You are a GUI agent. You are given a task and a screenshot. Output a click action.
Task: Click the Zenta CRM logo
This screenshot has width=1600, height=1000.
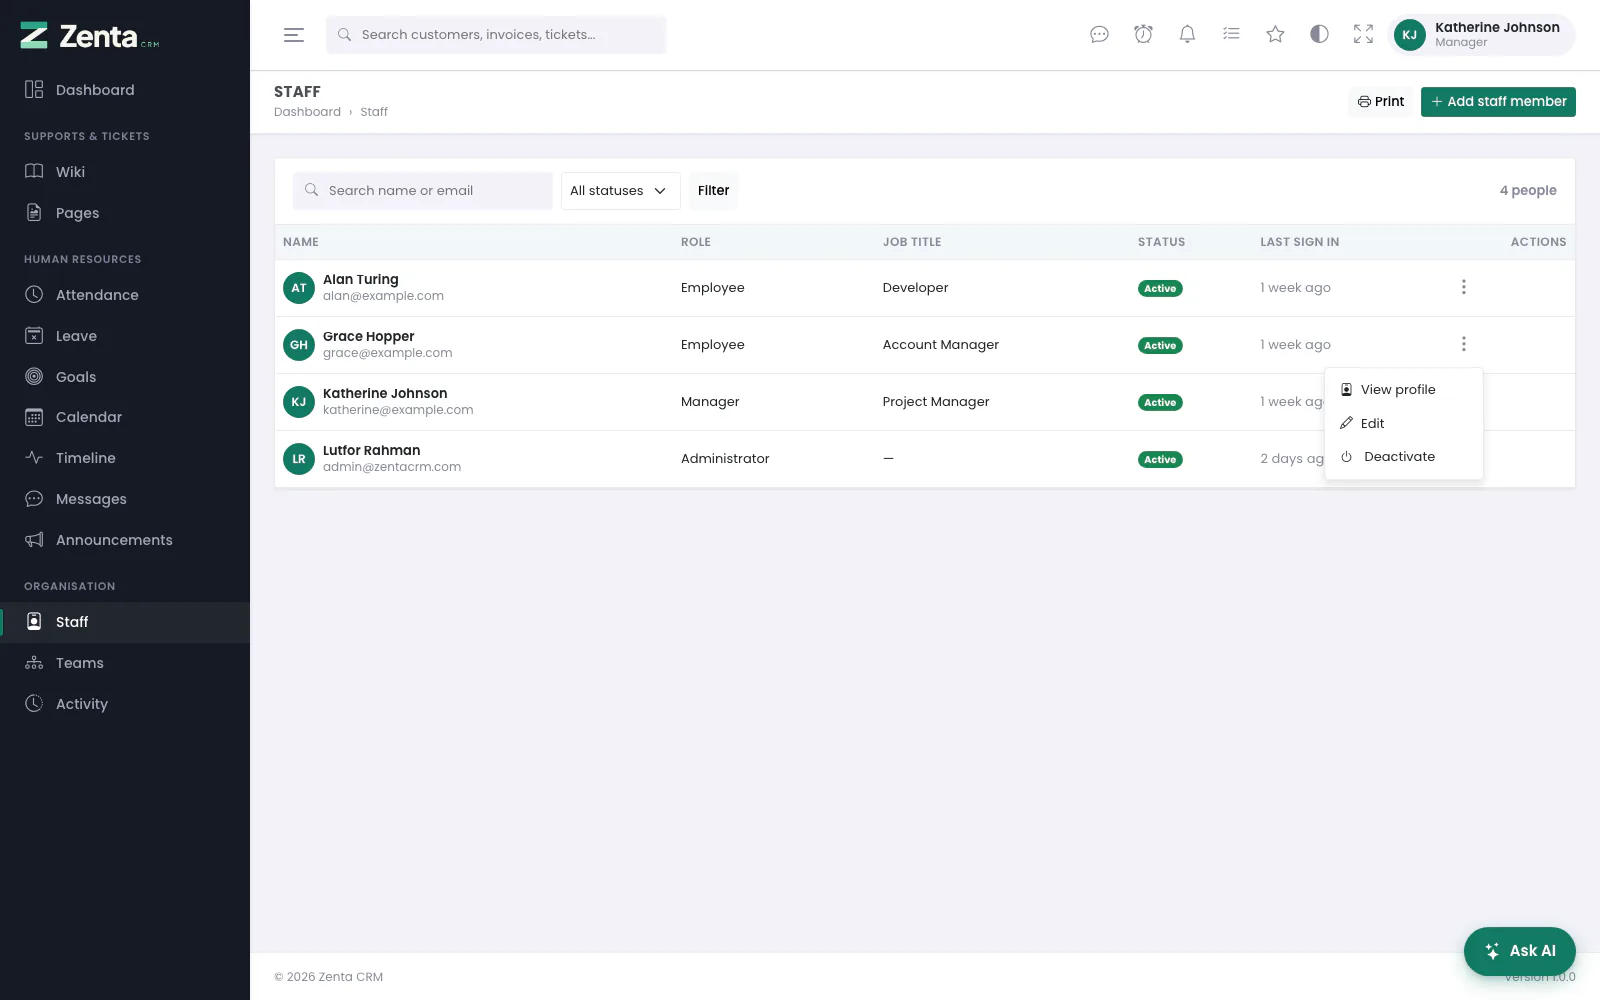click(90, 36)
